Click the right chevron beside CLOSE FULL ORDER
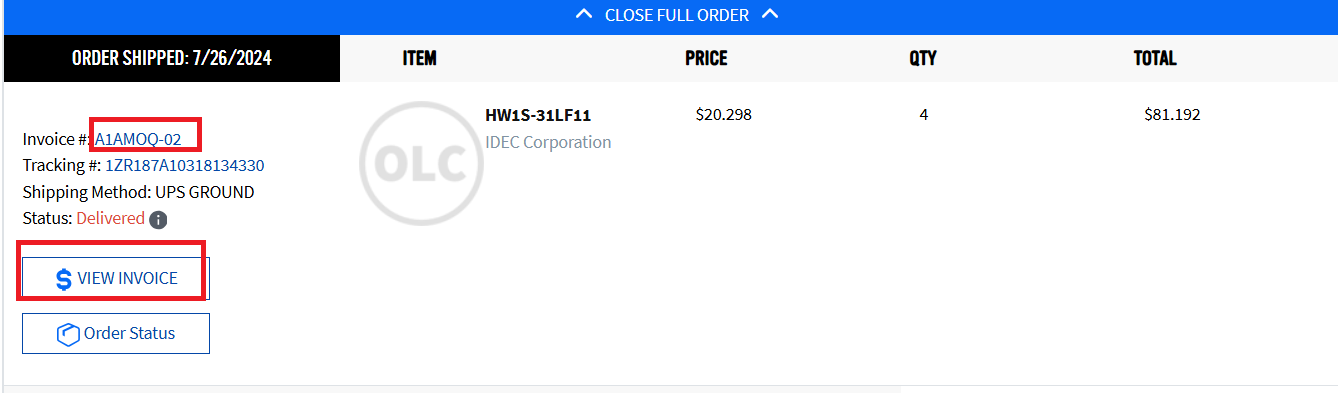Screen dimensions: 1338x393 click(x=769, y=15)
